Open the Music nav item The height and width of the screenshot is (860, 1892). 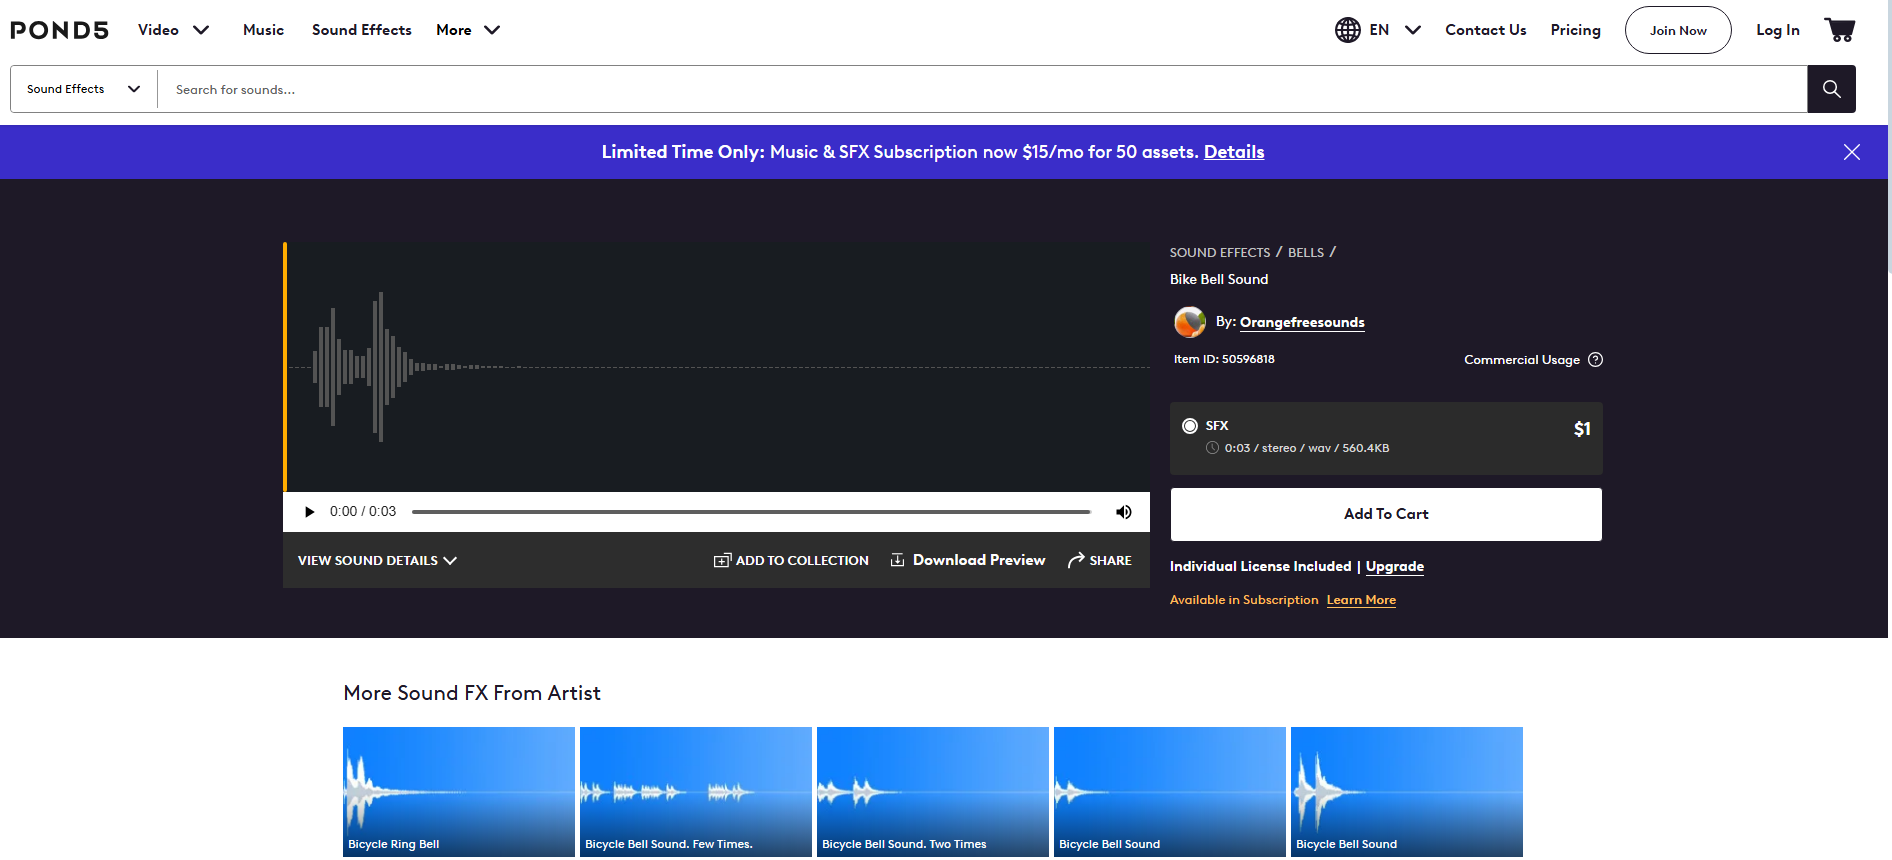point(263,30)
